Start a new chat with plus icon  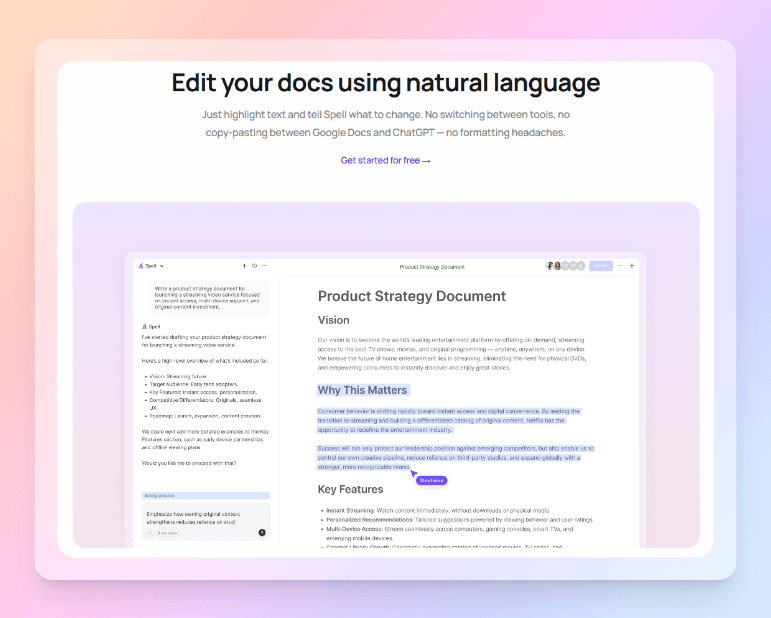coord(244,266)
